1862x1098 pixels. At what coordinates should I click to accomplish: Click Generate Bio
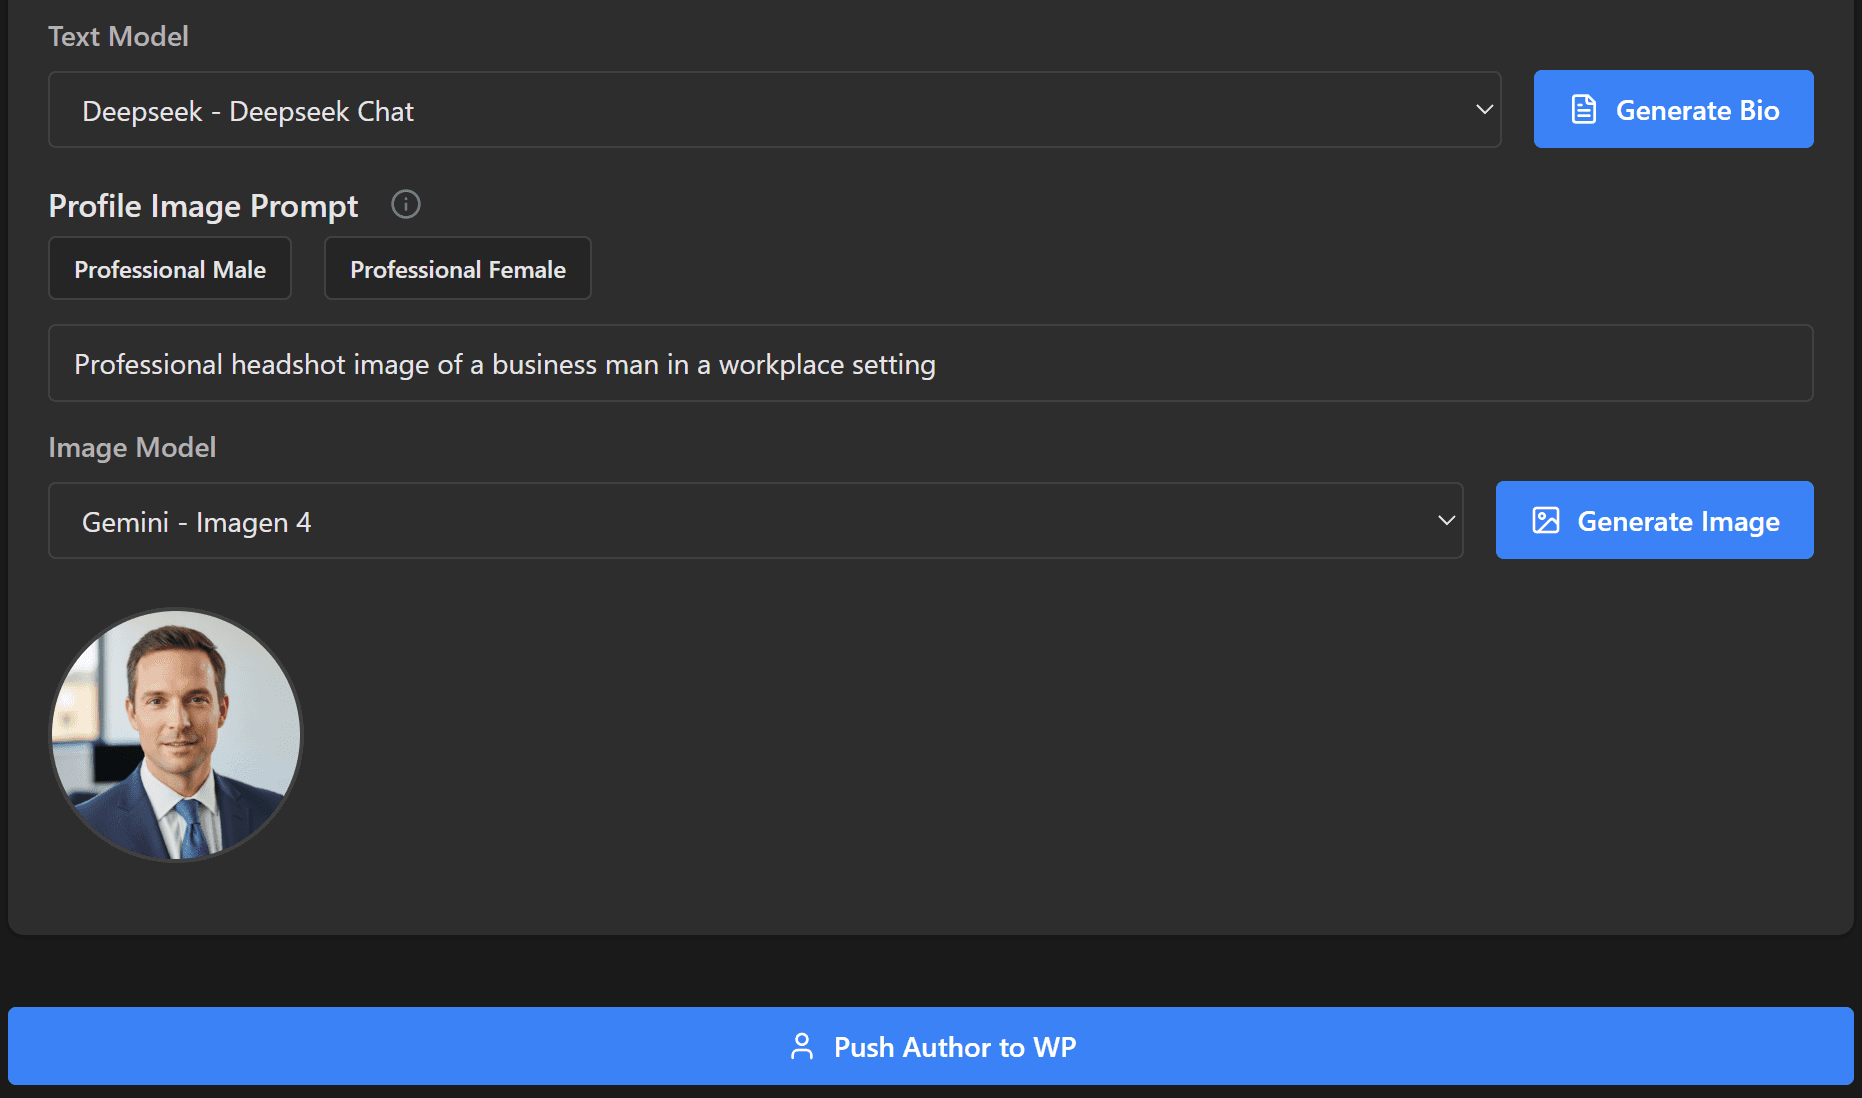click(x=1673, y=109)
